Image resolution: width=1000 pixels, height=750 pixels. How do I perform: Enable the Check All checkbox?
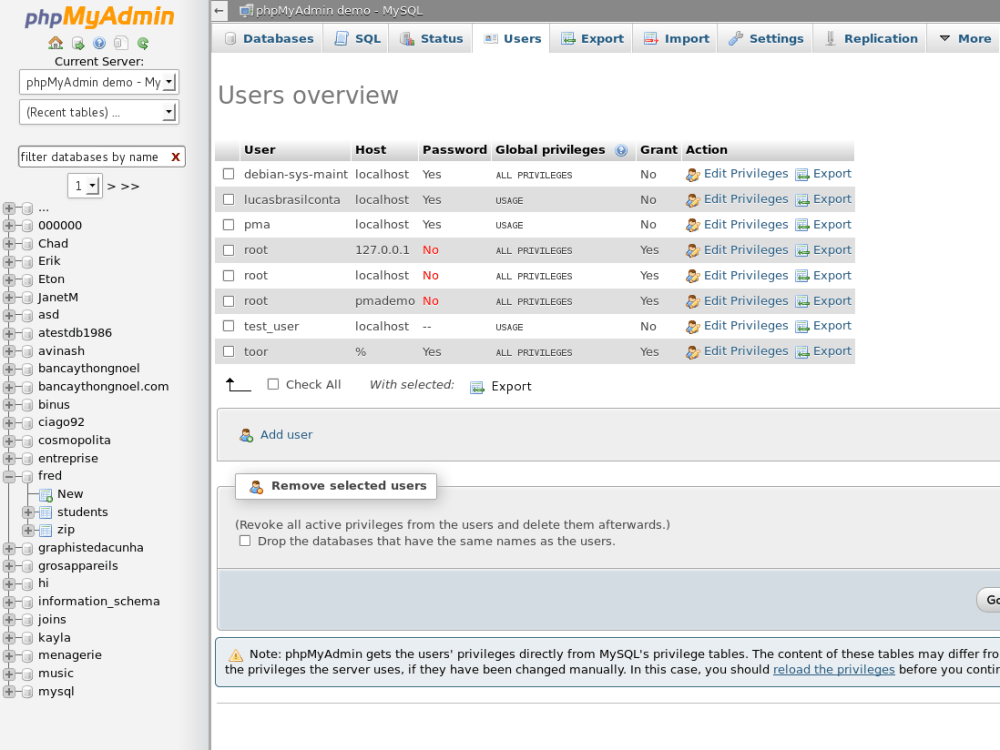pos(273,384)
